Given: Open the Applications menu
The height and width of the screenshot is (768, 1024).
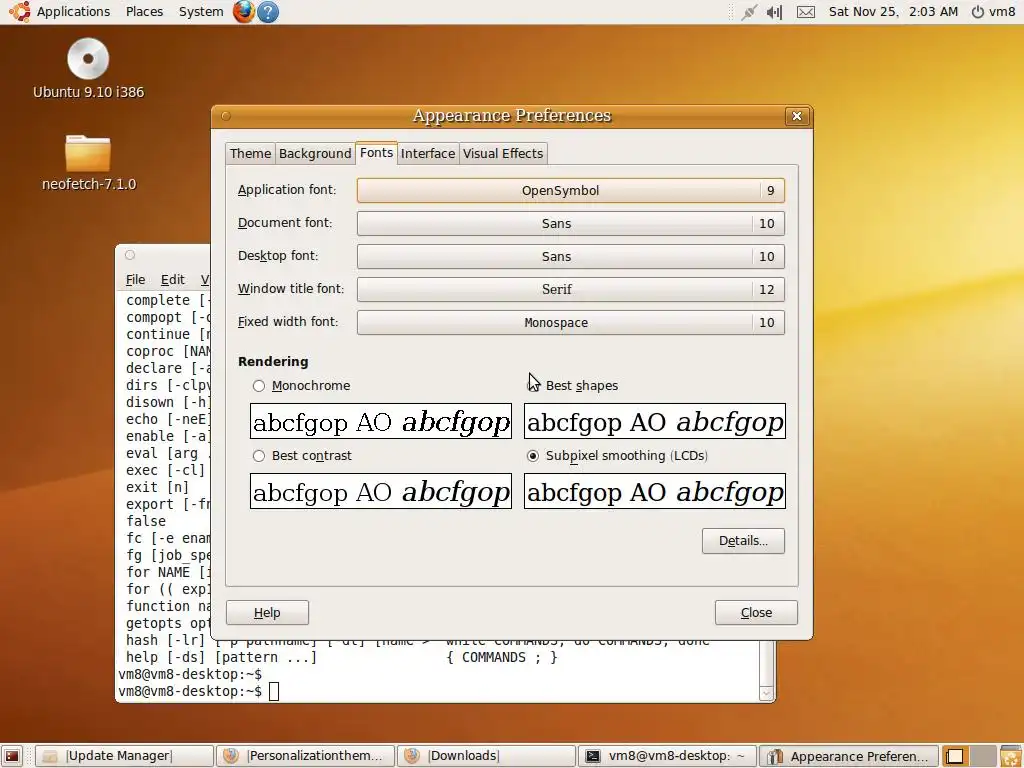Looking at the screenshot, I should 73,12.
